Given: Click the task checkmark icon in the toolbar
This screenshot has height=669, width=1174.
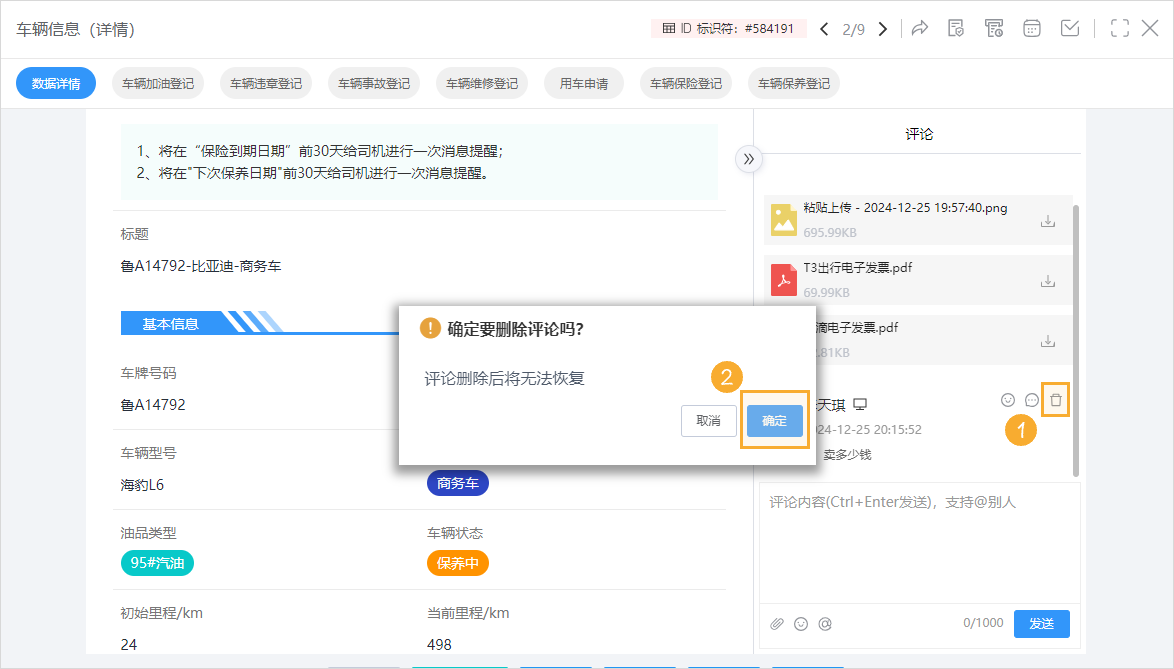Looking at the screenshot, I should 1069,28.
